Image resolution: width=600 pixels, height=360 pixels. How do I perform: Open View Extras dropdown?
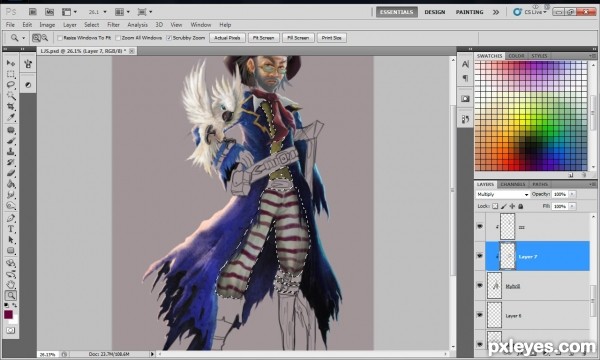point(69,12)
